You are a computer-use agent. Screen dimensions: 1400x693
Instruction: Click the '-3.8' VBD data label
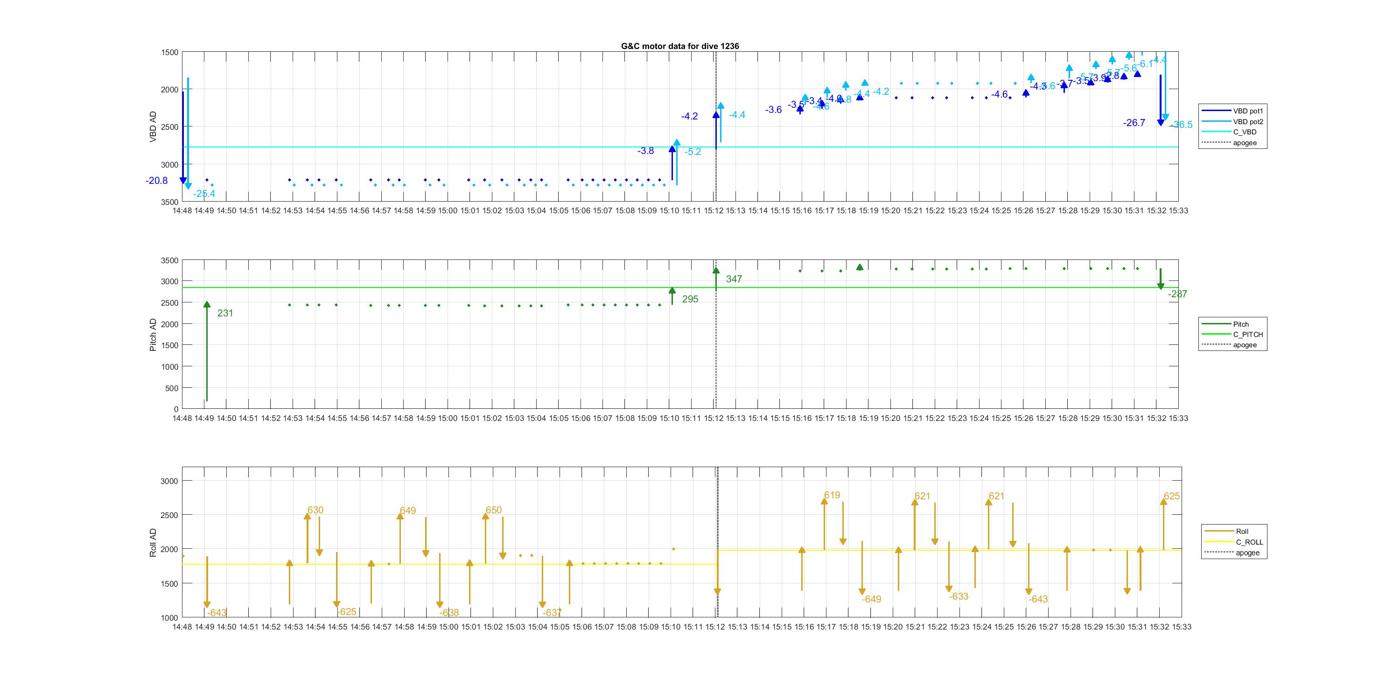point(646,151)
